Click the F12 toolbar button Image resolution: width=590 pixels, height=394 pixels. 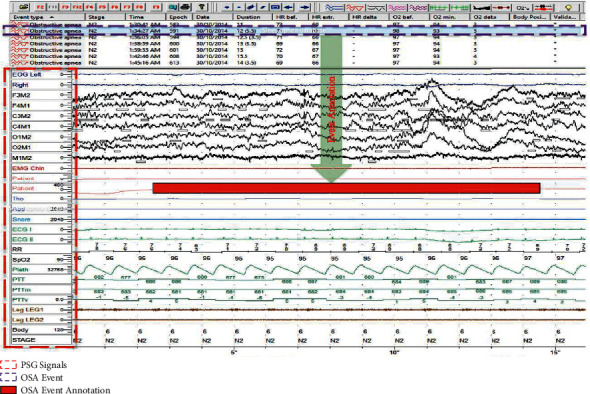tap(77, 7)
